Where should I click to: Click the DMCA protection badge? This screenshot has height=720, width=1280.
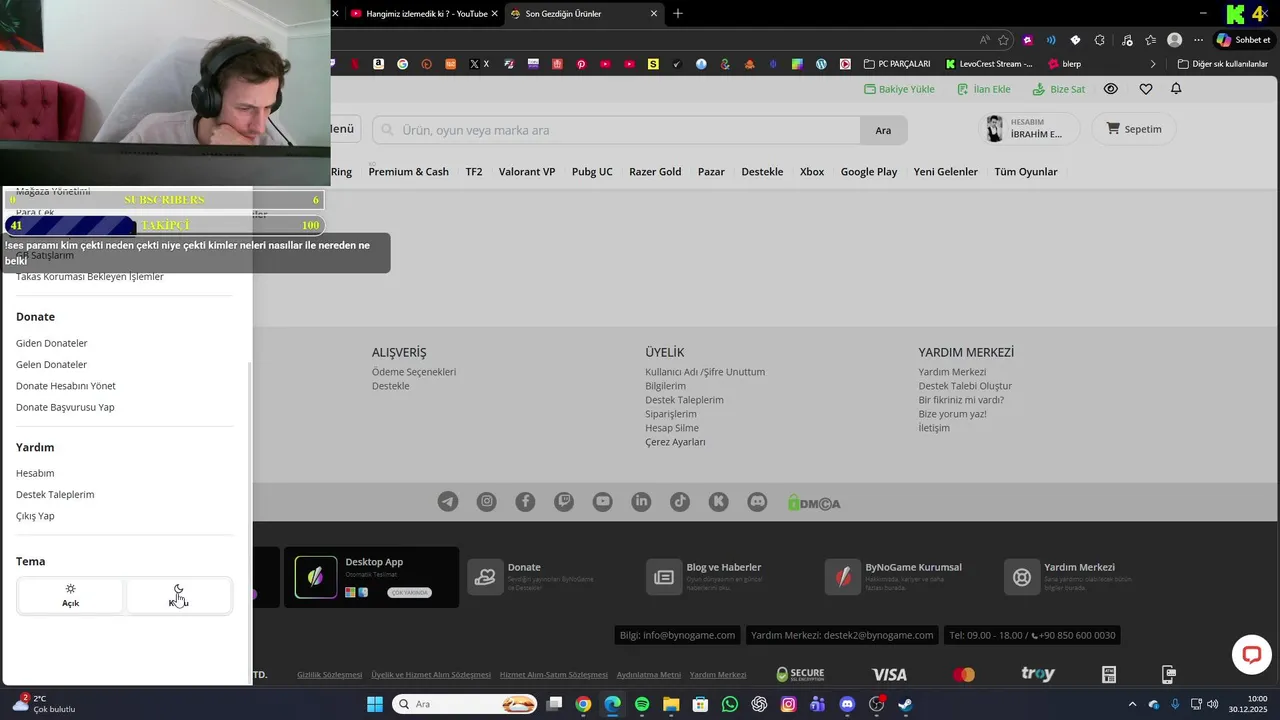(814, 503)
